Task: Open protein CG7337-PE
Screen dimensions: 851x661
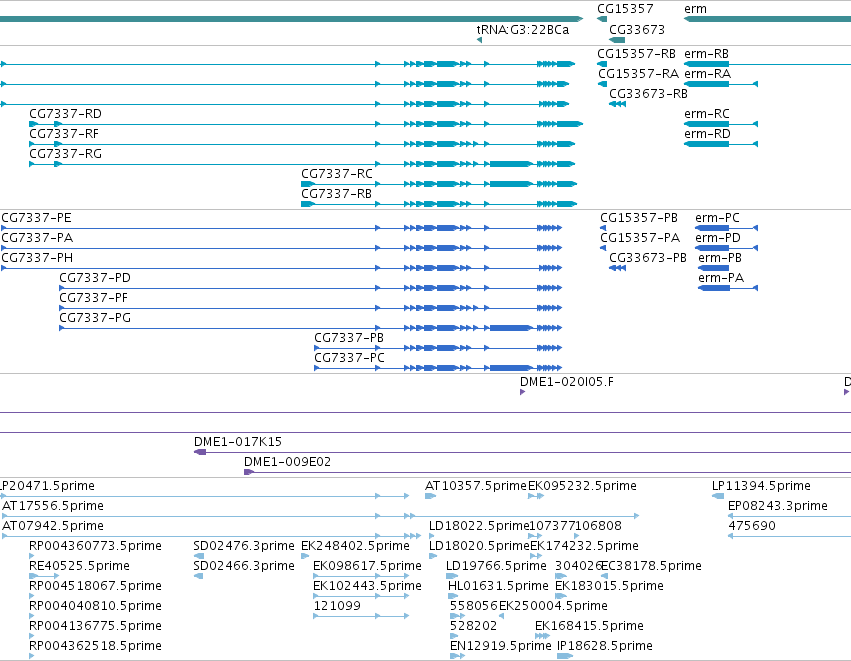Action: click(36, 218)
